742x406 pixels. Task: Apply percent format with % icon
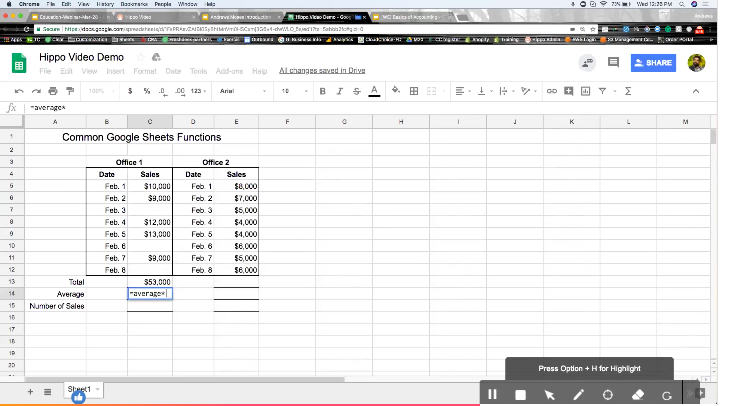pos(147,91)
